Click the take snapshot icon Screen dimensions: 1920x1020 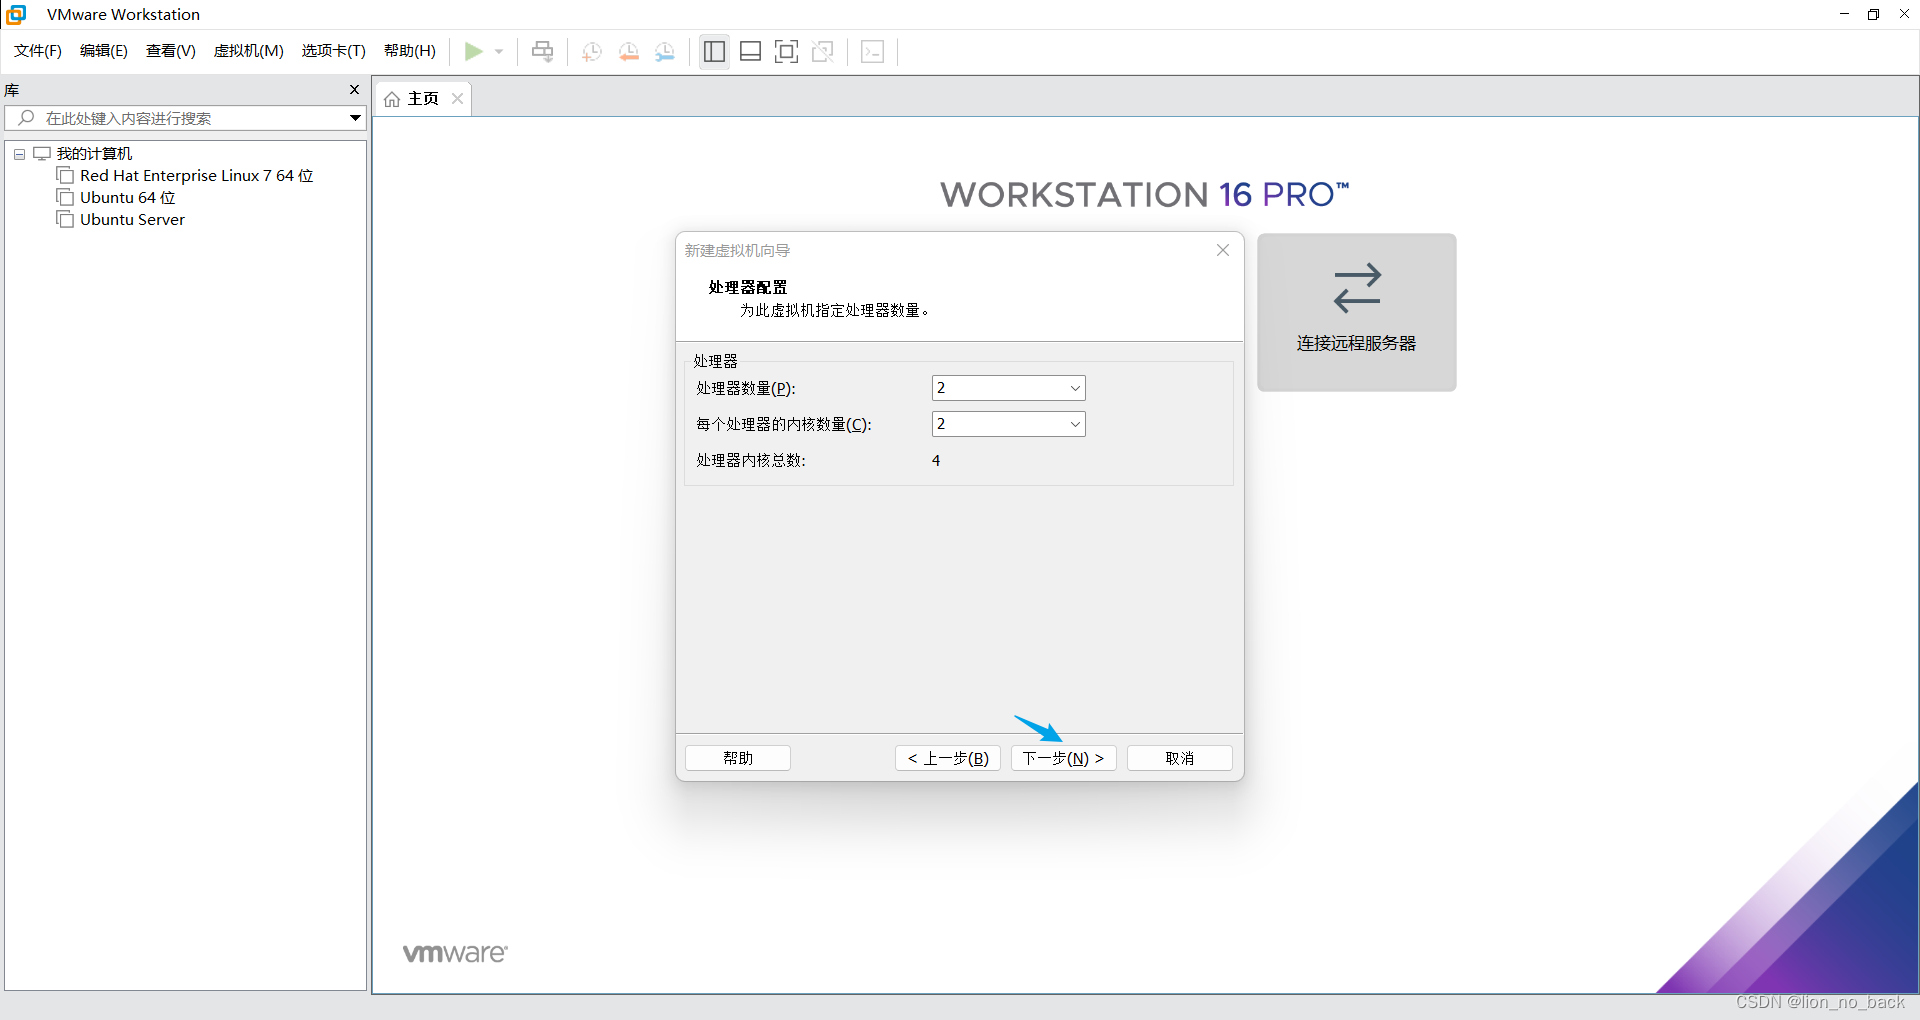click(x=592, y=51)
